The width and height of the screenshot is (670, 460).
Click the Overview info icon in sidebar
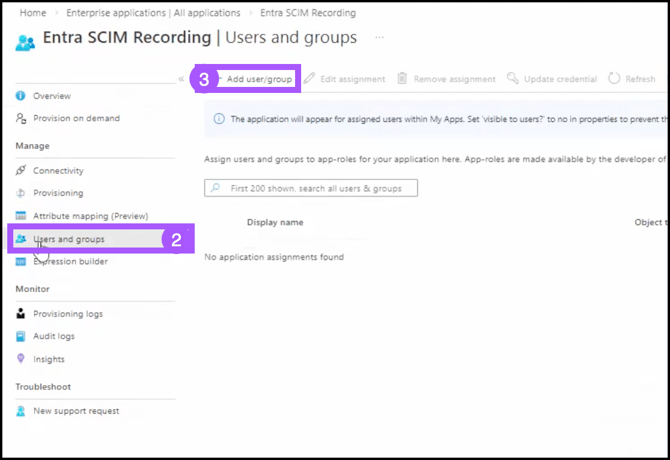click(21, 96)
